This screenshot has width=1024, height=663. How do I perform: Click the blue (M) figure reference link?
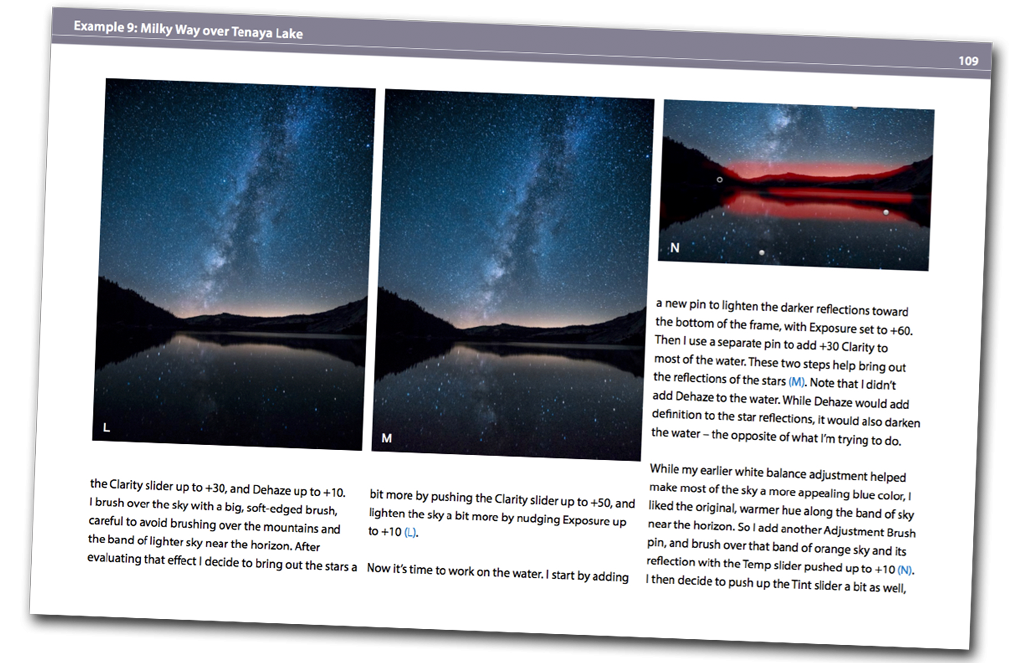coord(797,381)
